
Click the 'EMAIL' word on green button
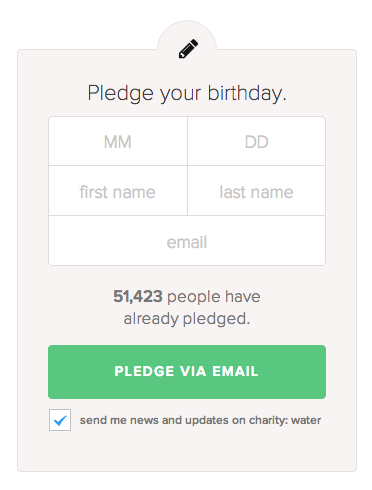click(x=235, y=371)
